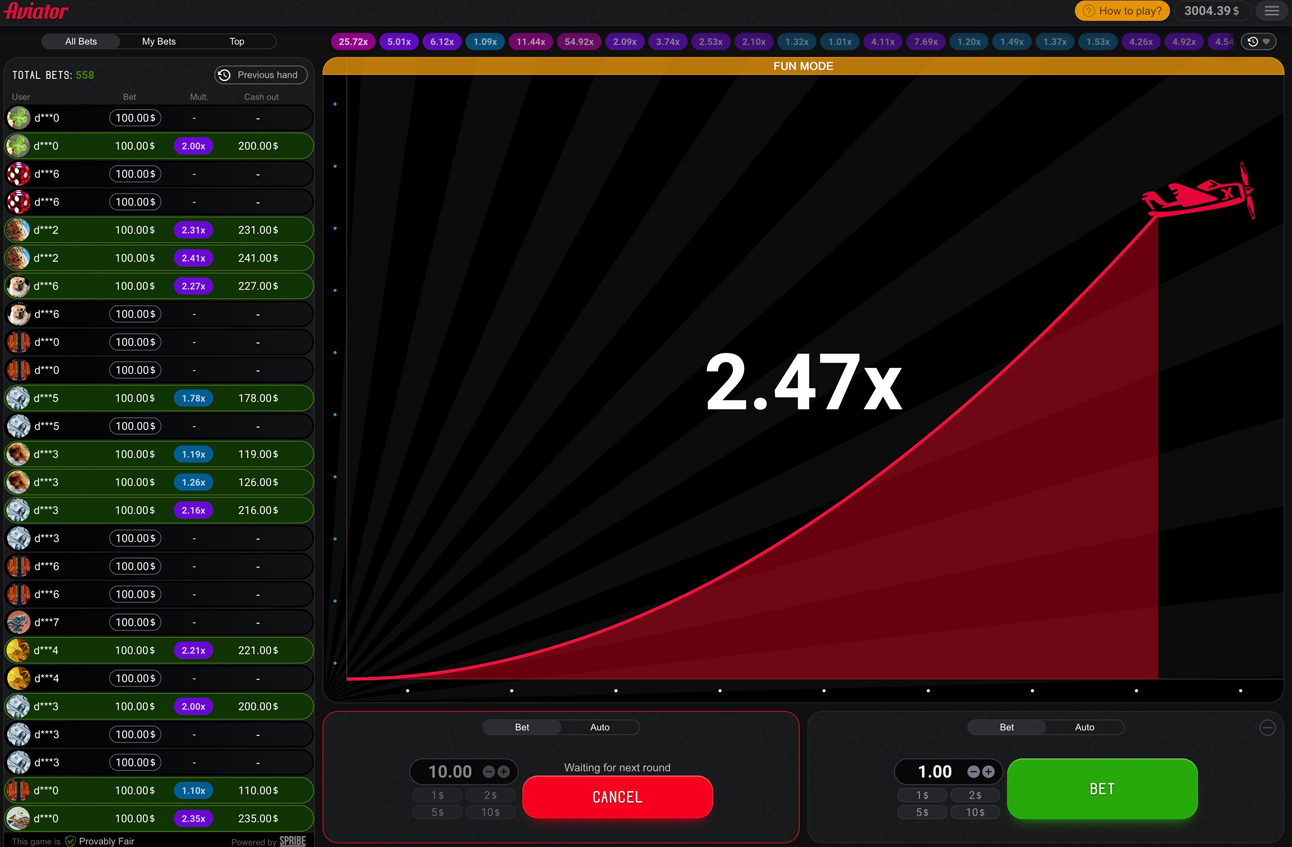Click the avatar in the 2.27x row

18,286
